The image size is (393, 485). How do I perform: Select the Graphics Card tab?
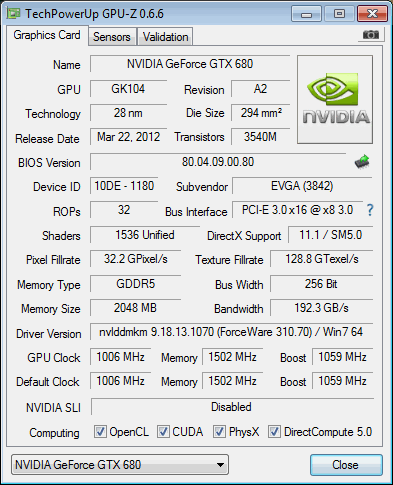tap(47, 35)
